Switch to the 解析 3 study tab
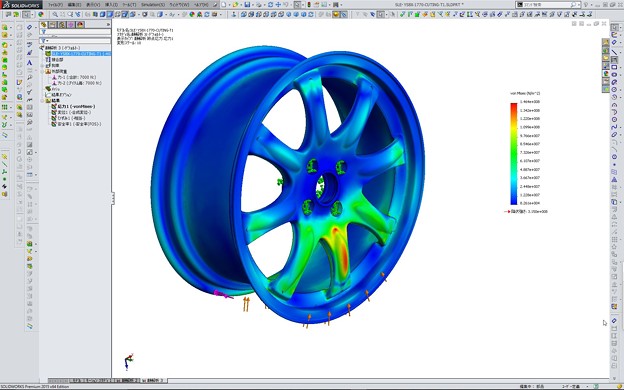 pyautogui.click(x=154, y=380)
